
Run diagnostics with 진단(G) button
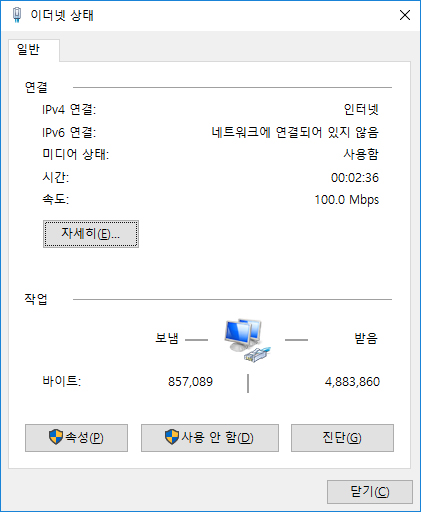[x=342, y=438]
